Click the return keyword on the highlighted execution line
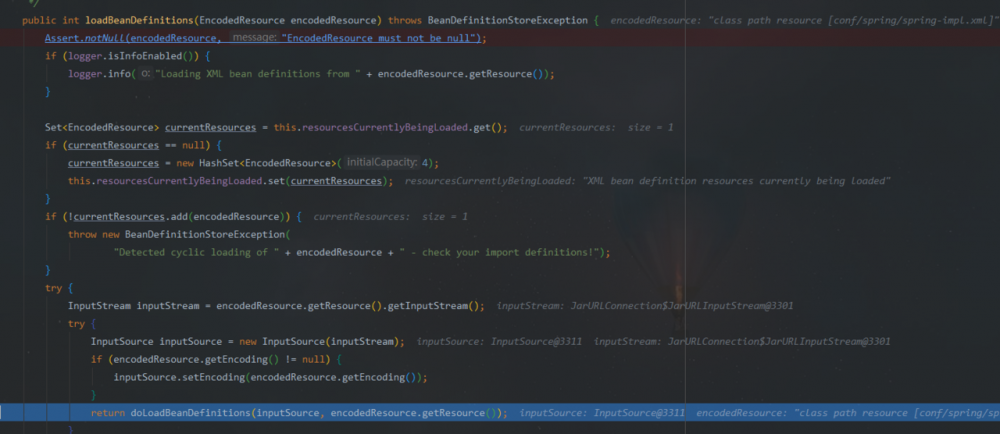The height and width of the screenshot is (434, 1000). (108, 413)
